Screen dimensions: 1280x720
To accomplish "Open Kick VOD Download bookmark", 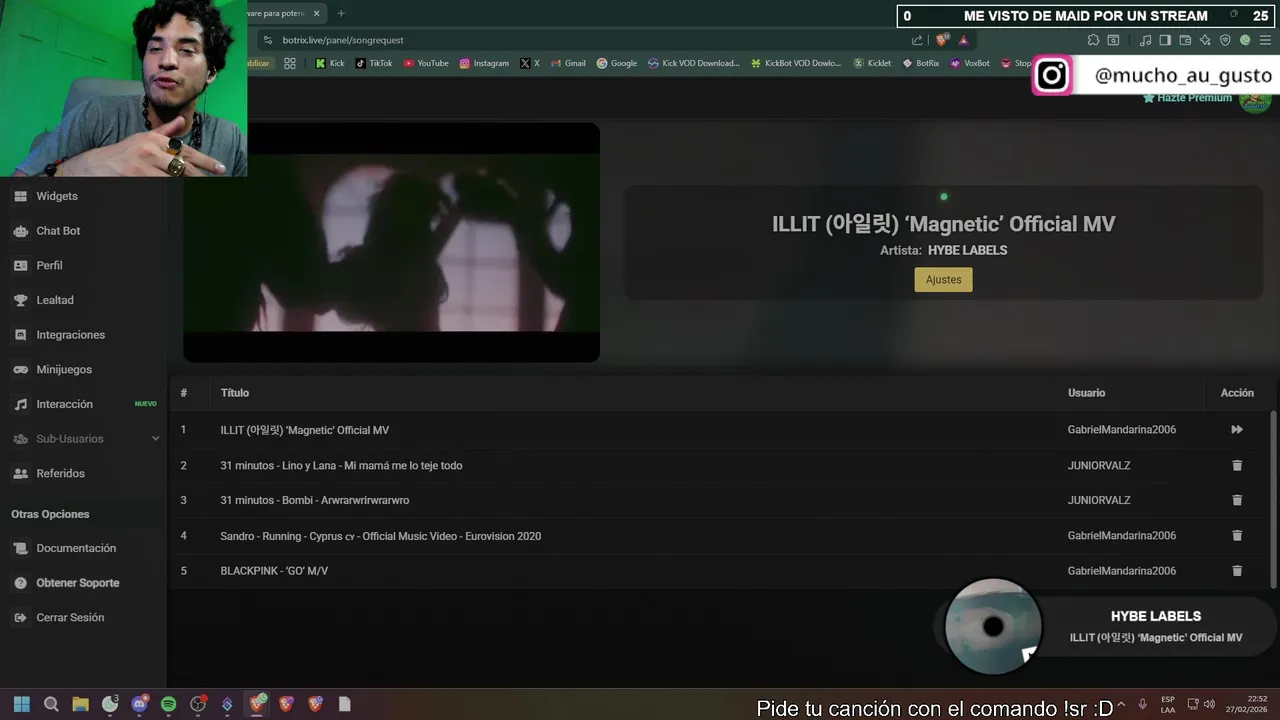I will coord(693,63).
